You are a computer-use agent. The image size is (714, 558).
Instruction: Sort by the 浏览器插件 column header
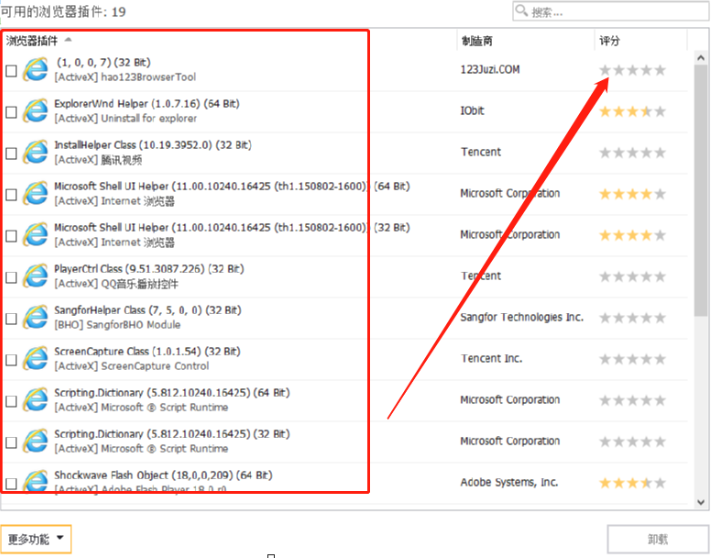[32, 41]
